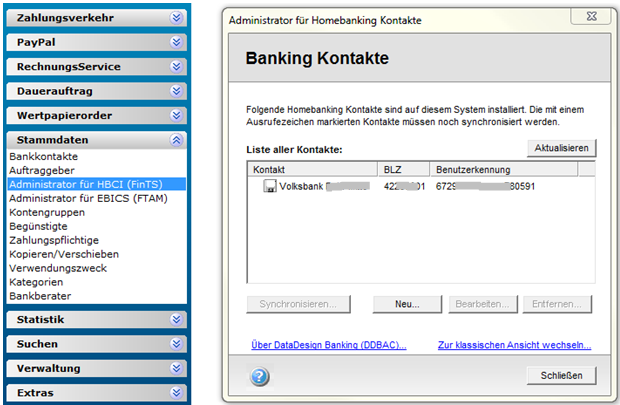
Task: Select the Volksbank contact row
Action: [421, 186]
